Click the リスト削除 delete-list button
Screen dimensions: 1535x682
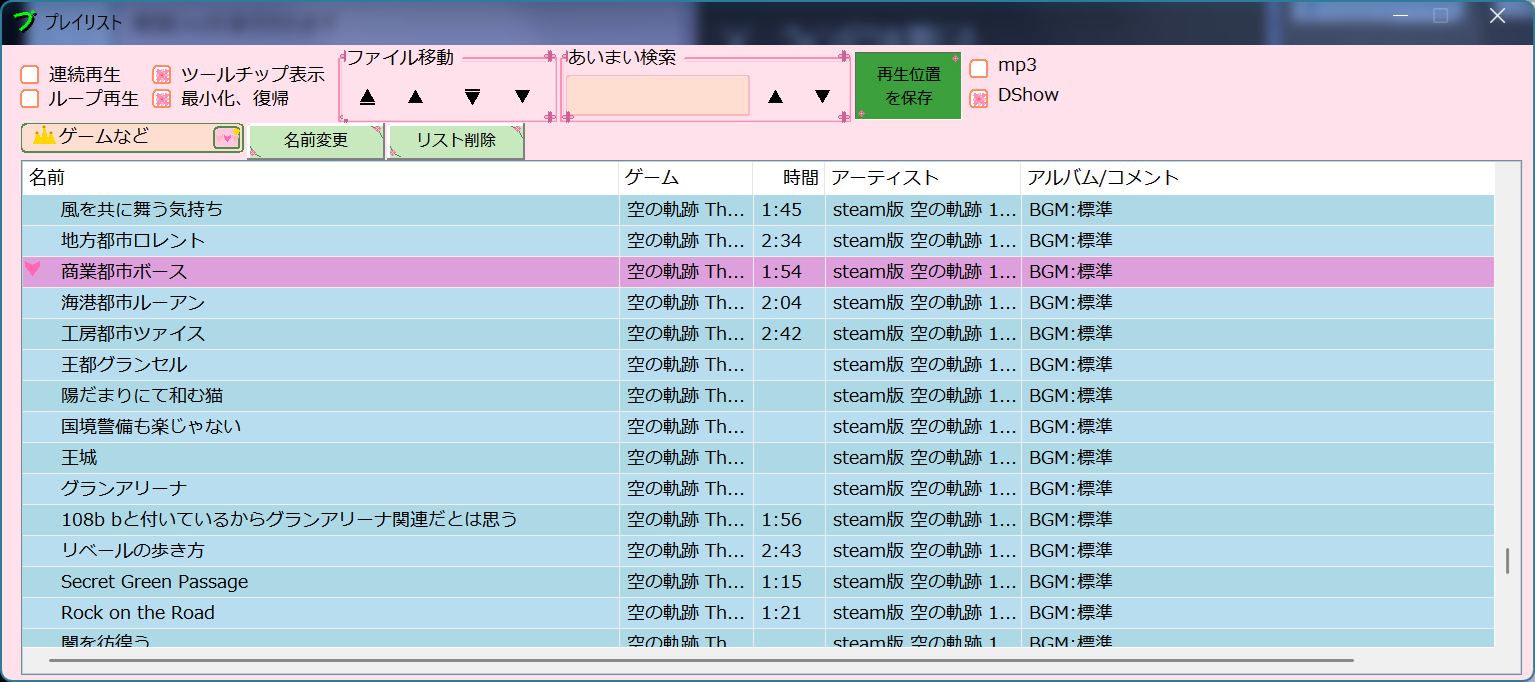click(455, 140)
